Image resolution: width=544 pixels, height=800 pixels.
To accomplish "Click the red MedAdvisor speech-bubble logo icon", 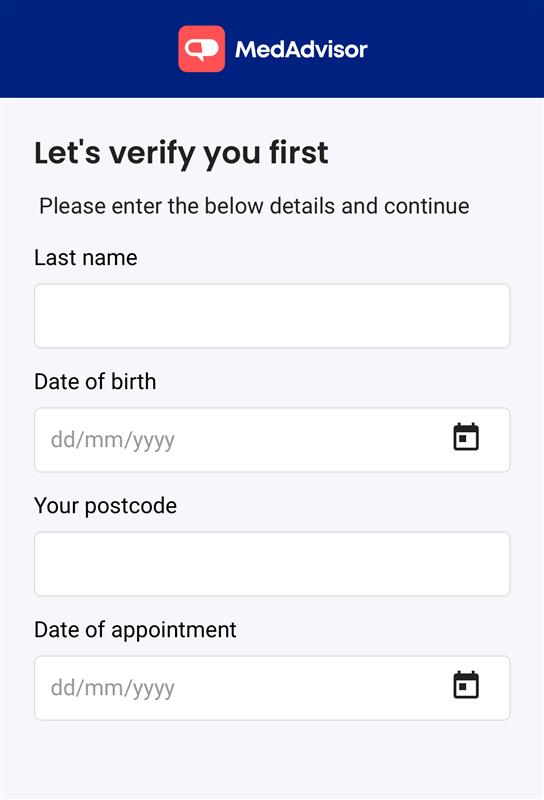I will click(202, 49).
